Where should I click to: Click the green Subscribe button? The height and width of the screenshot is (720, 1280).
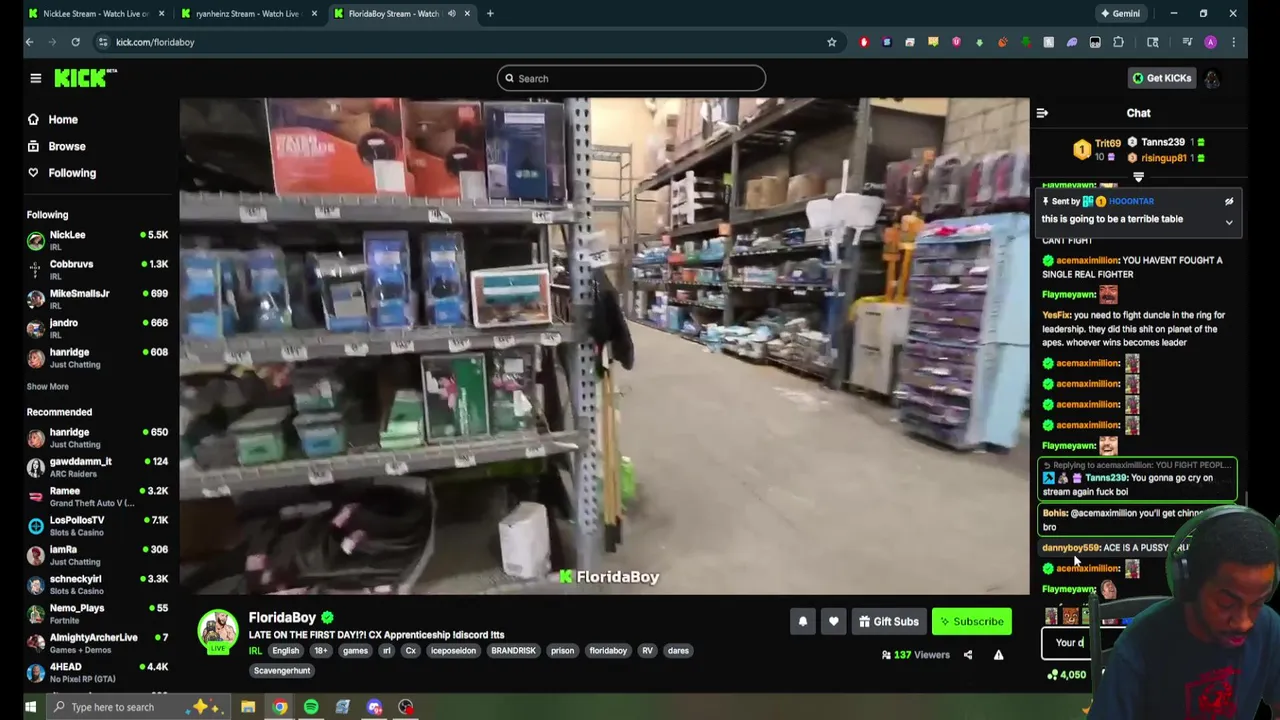971,621
